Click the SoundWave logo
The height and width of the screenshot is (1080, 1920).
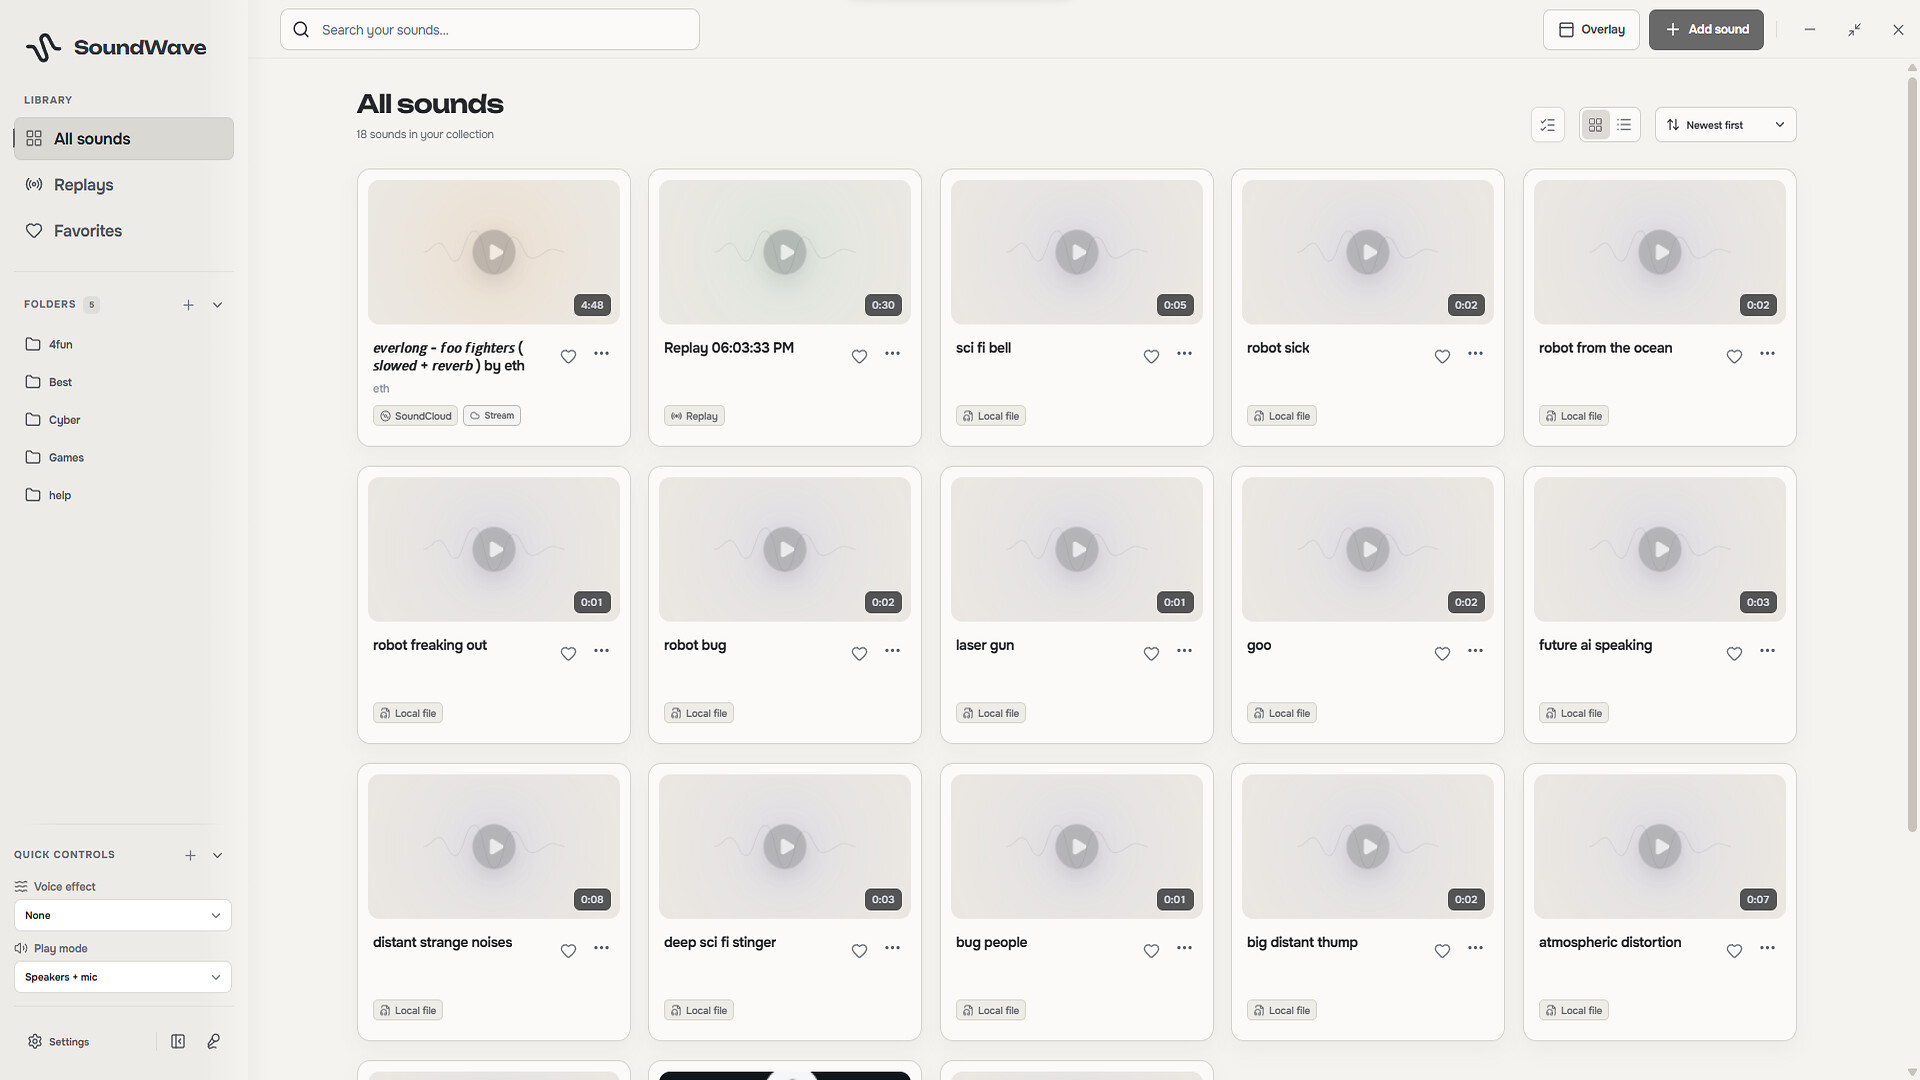116,47
